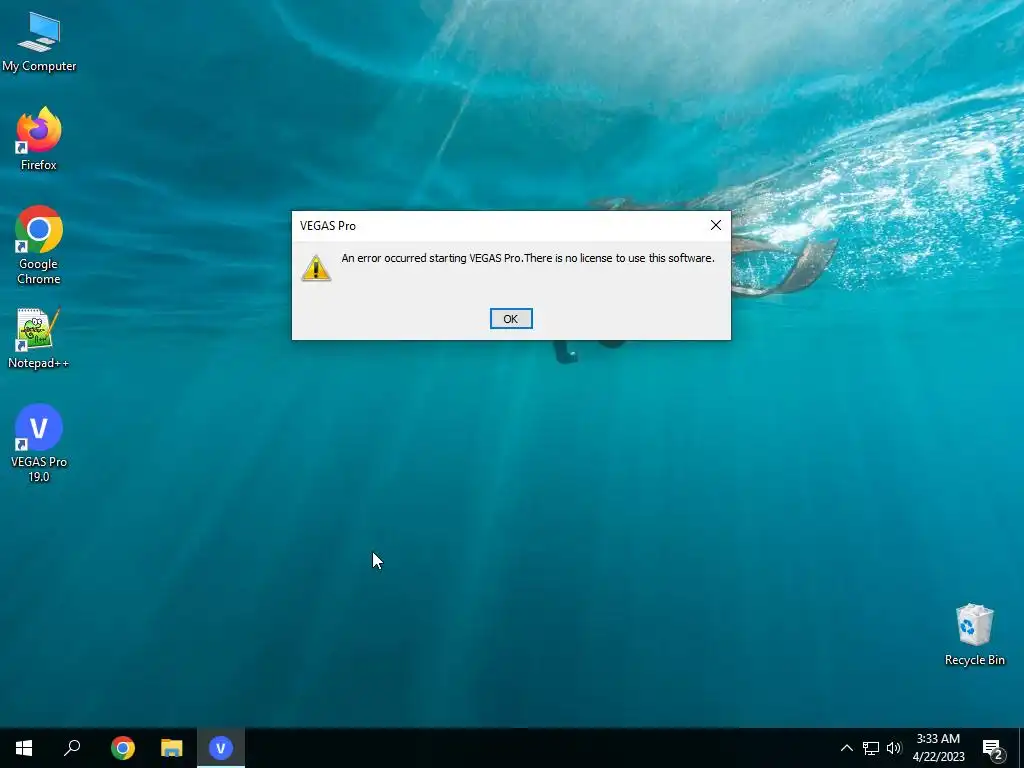Close the VEGAS Pro error dialog
The image size is (1024, 768).
[x=716, y=225]
